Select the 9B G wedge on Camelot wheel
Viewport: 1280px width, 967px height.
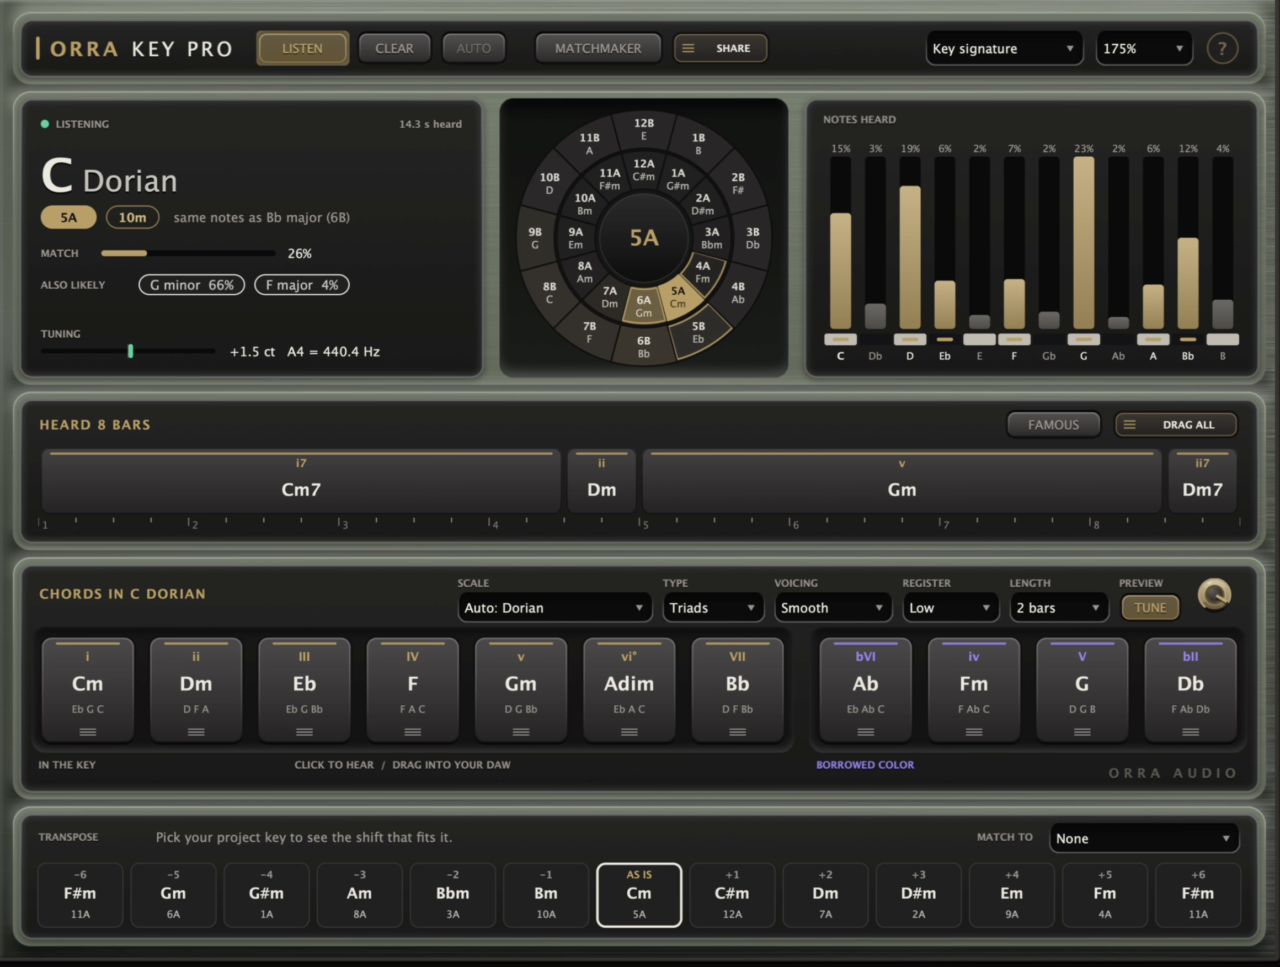tap(535, 238)
